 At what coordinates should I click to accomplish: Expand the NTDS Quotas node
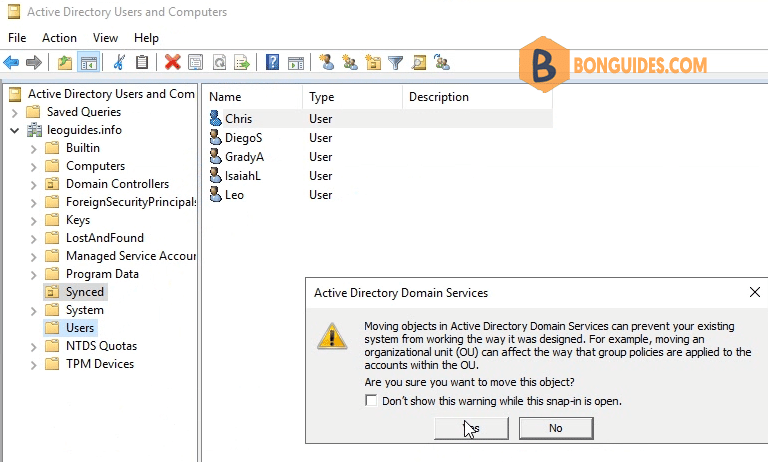33,346
